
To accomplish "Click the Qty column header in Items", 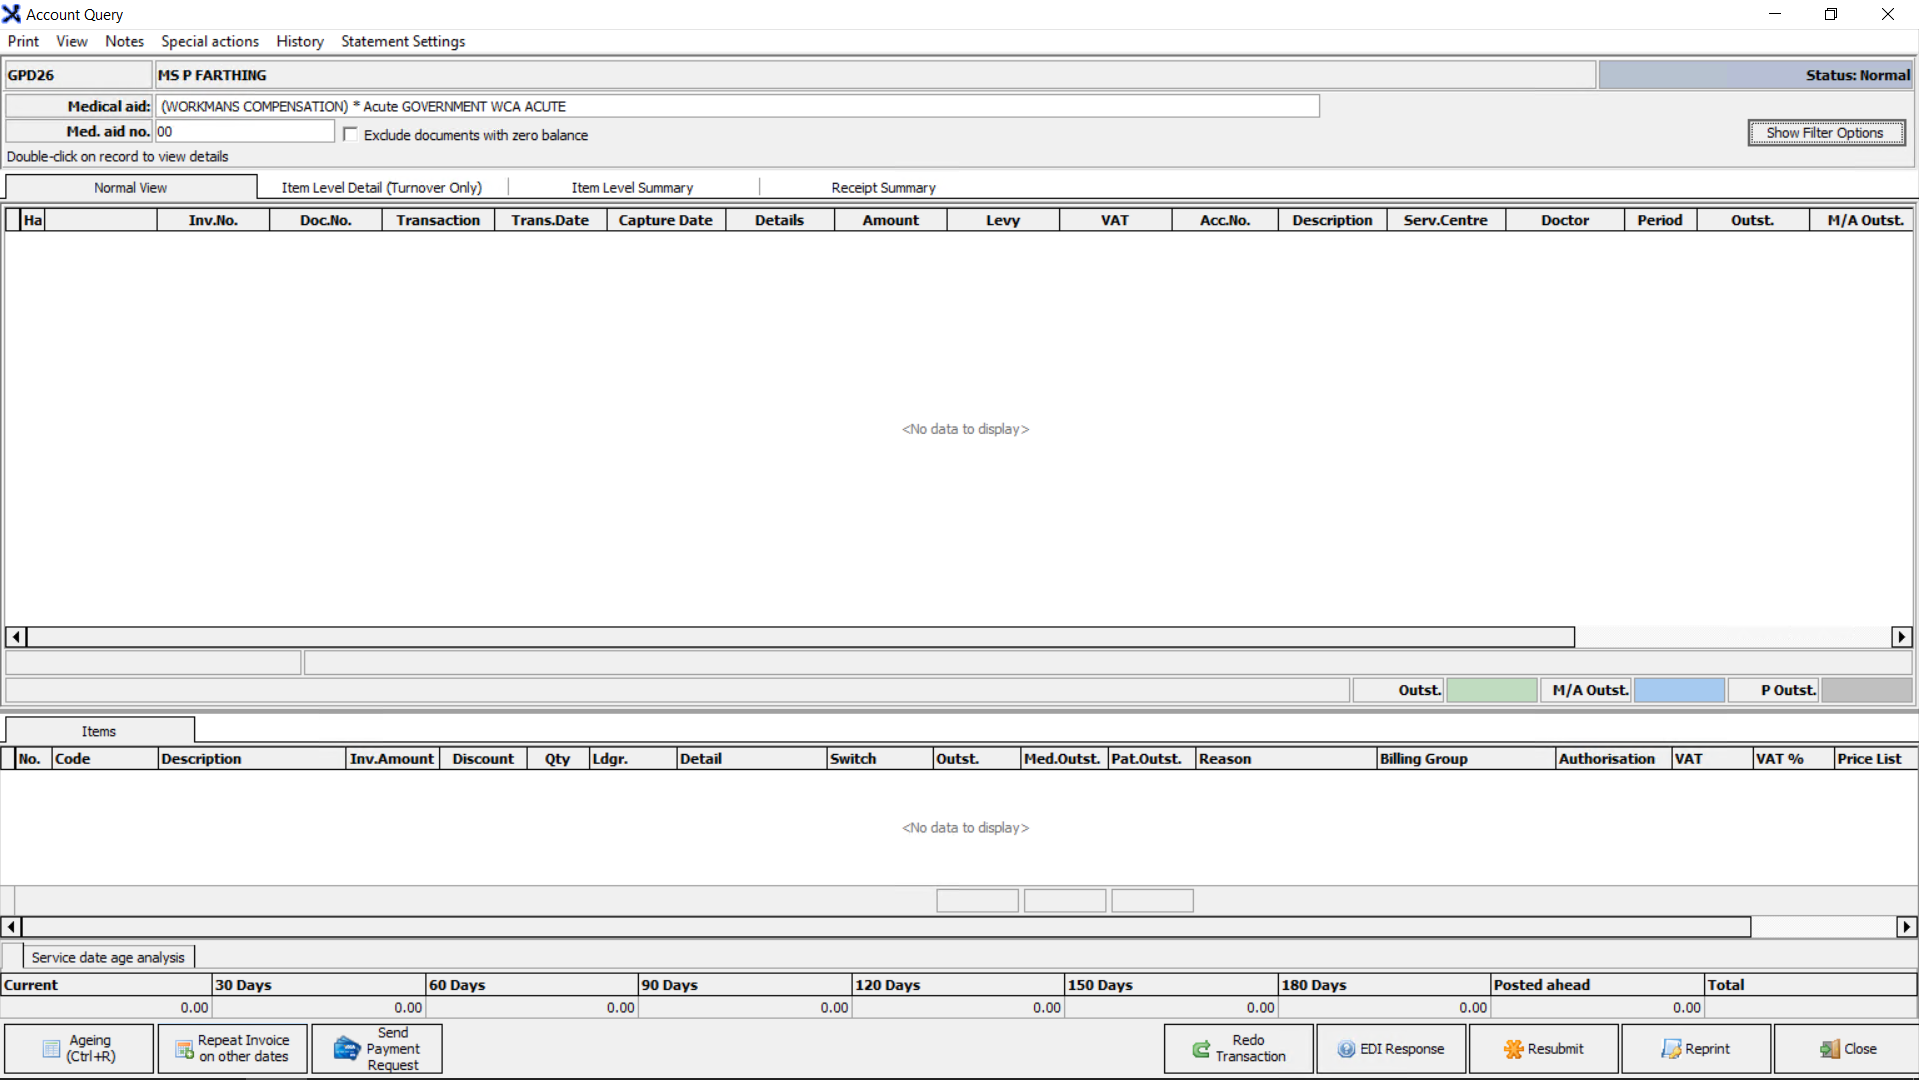I will (558, 758).
